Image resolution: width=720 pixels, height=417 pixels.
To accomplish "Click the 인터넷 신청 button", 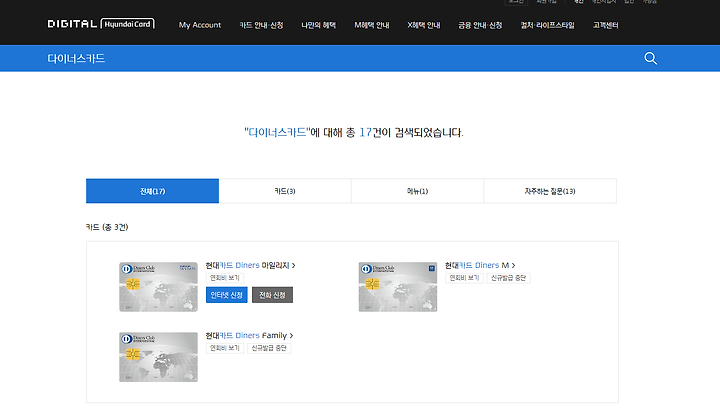I will point(227,295).
